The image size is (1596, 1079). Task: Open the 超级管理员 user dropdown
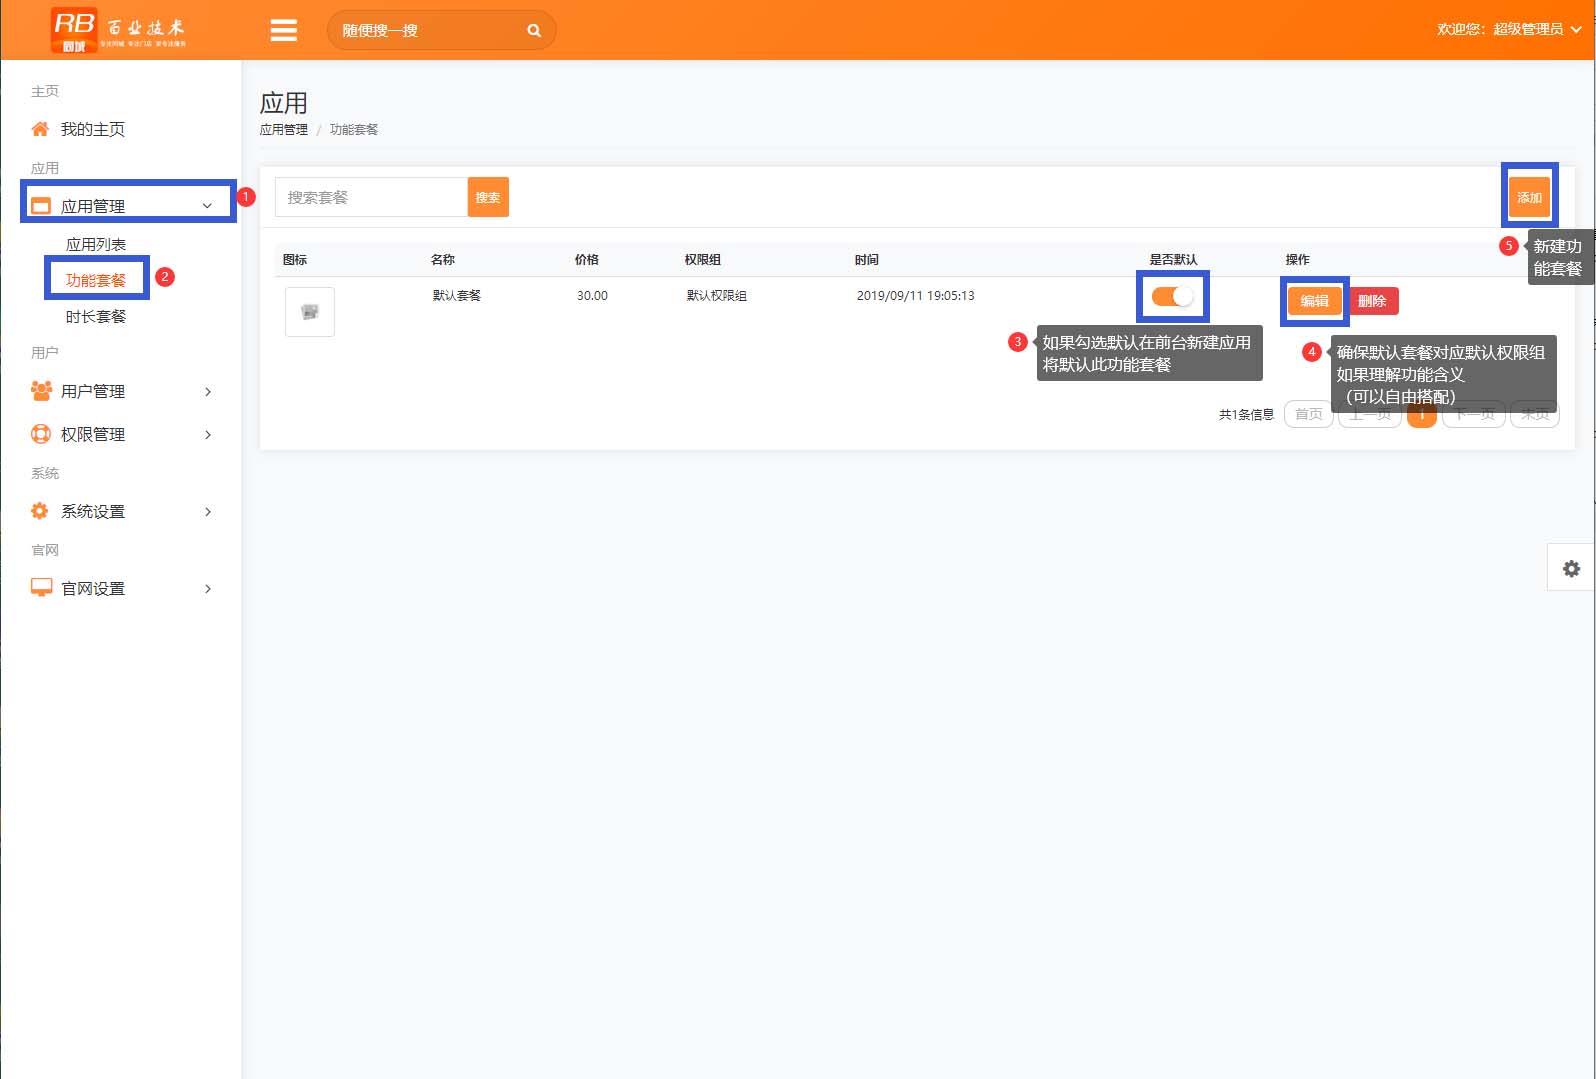pyautogui.click(x=1509, y=29)
